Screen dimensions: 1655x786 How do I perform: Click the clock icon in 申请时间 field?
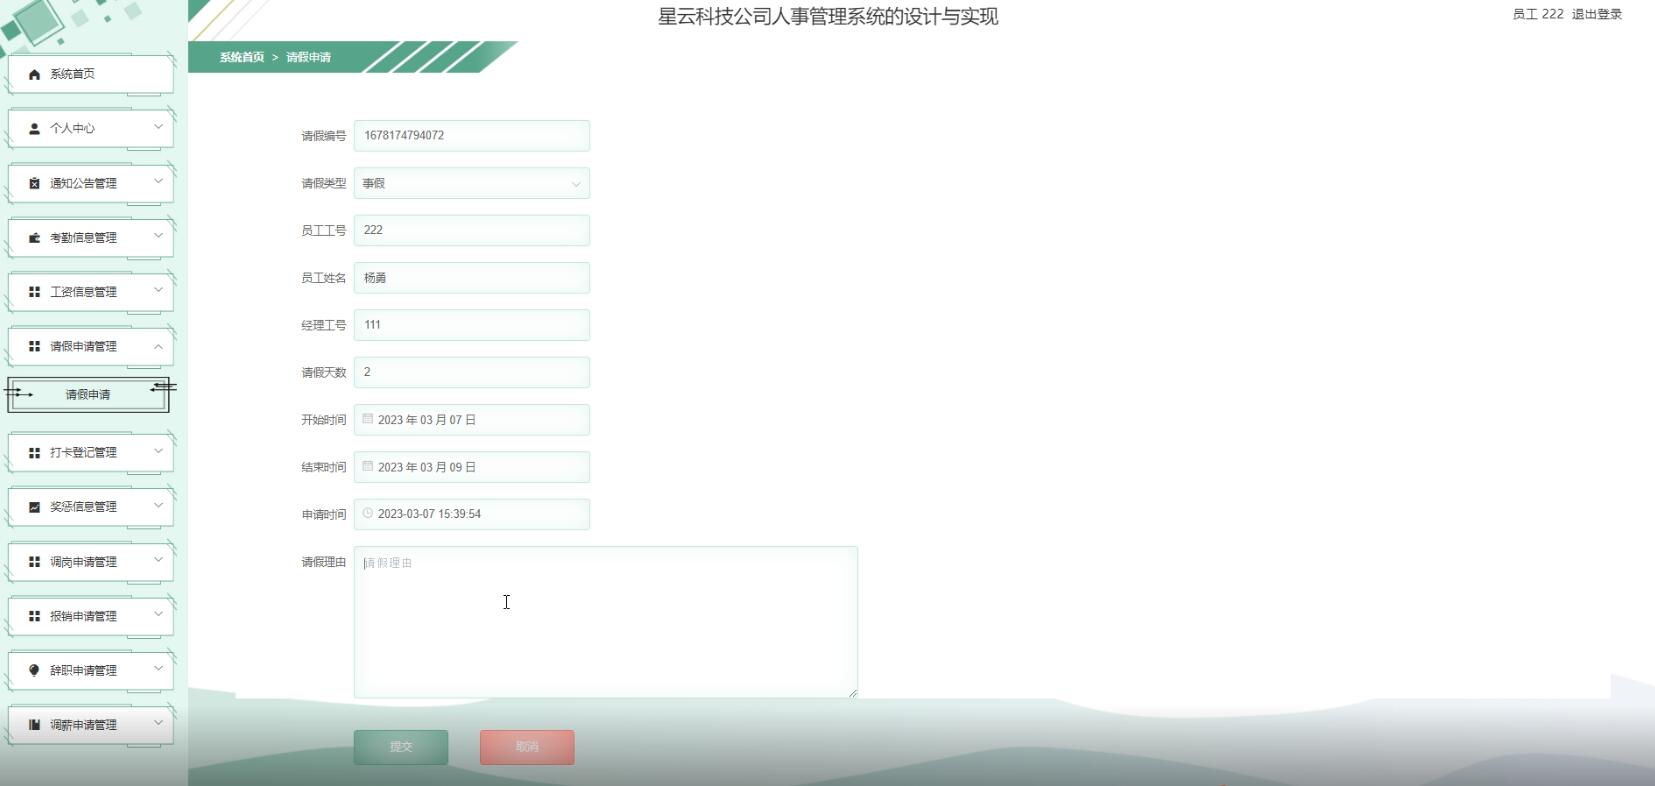[x=367, y=513]
